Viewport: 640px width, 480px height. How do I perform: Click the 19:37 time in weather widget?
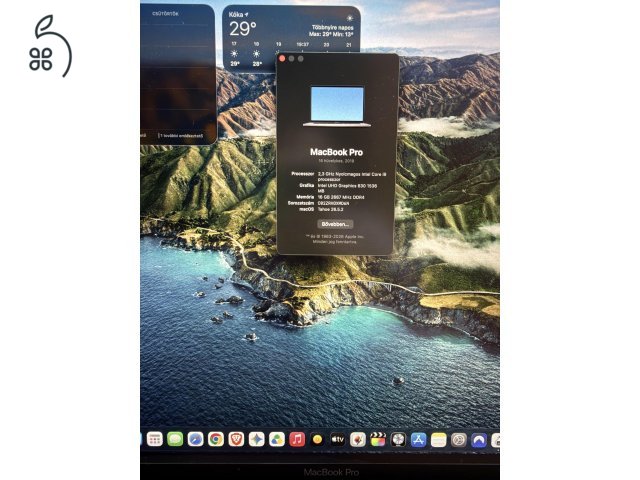click(302, 44)
